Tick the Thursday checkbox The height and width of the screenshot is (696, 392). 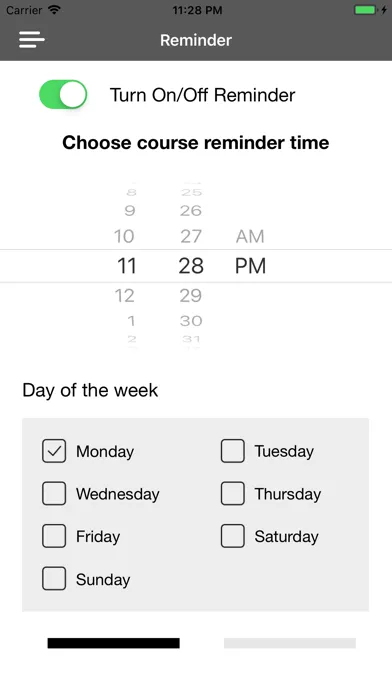click(x=233, y=494)
